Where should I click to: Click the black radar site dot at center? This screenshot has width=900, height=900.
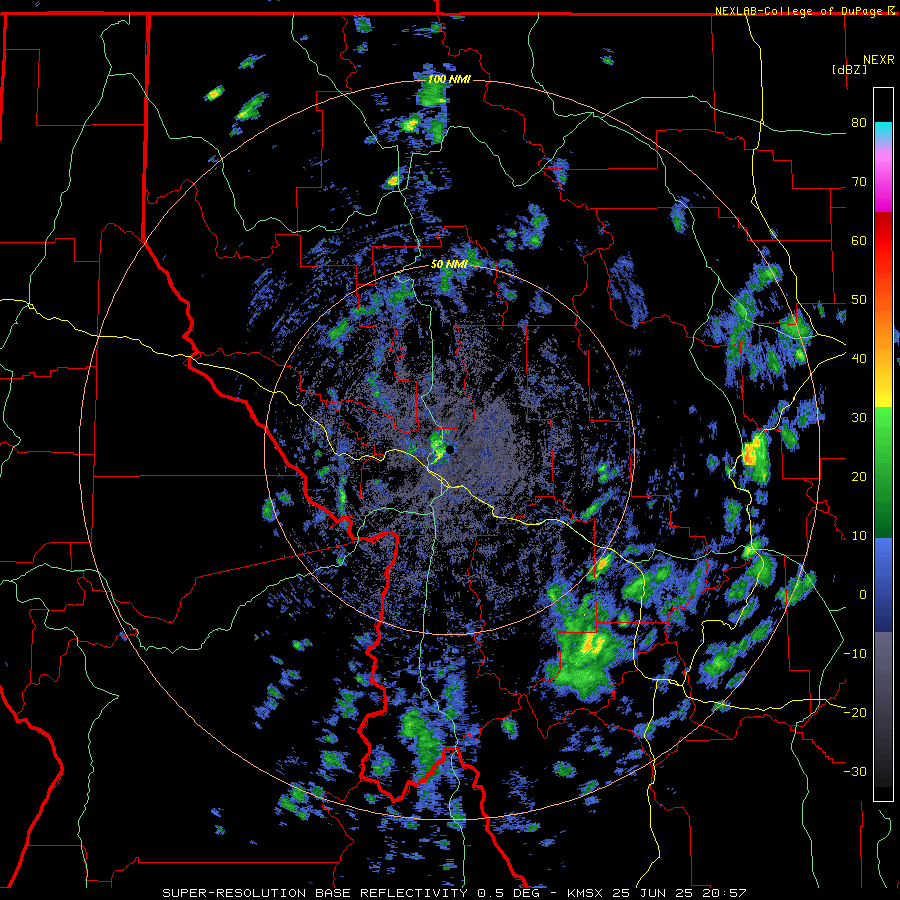449,449
